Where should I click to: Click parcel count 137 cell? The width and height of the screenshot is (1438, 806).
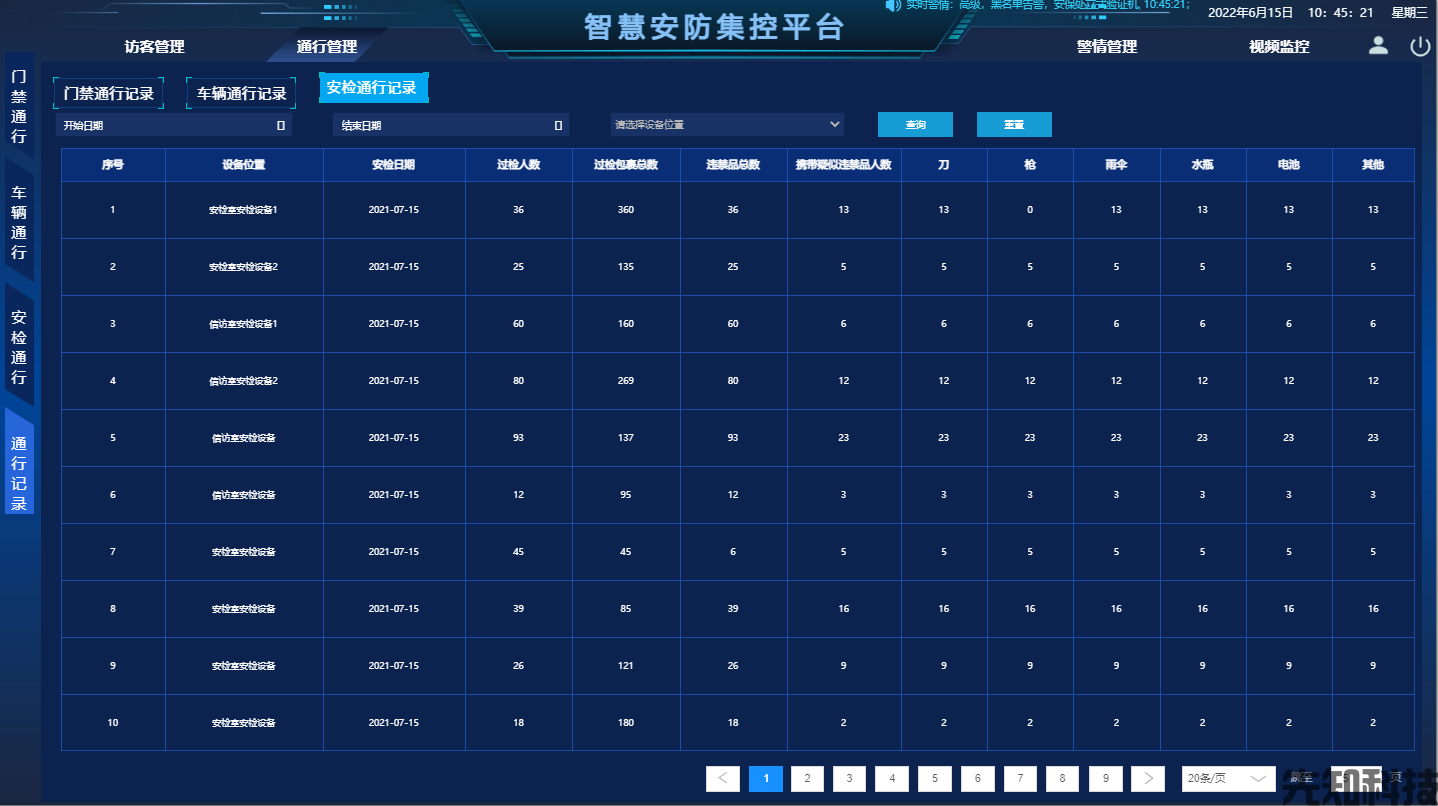pos(626,438)
